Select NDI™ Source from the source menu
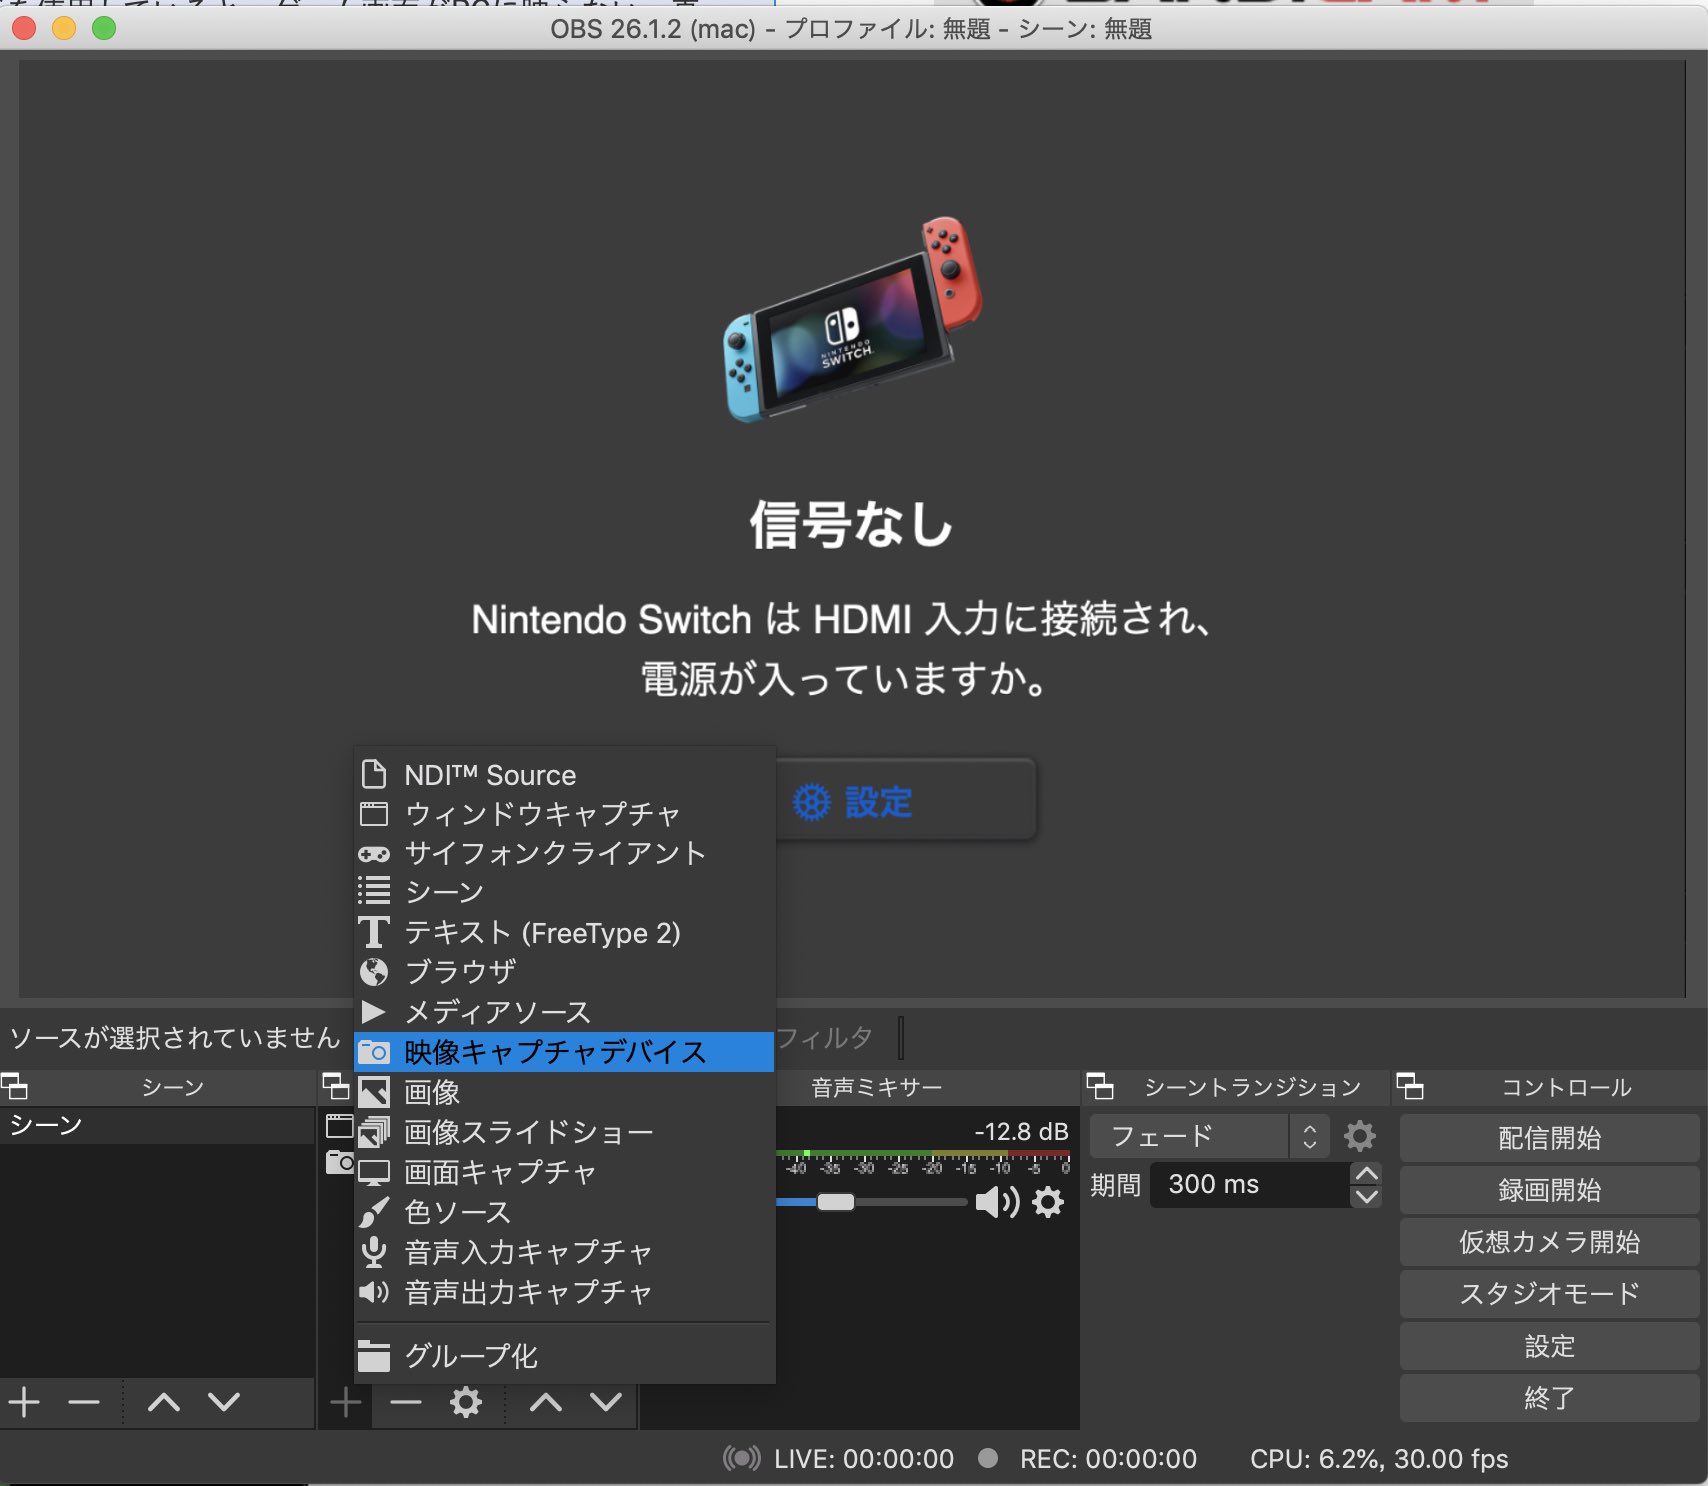 pos(564,775)
